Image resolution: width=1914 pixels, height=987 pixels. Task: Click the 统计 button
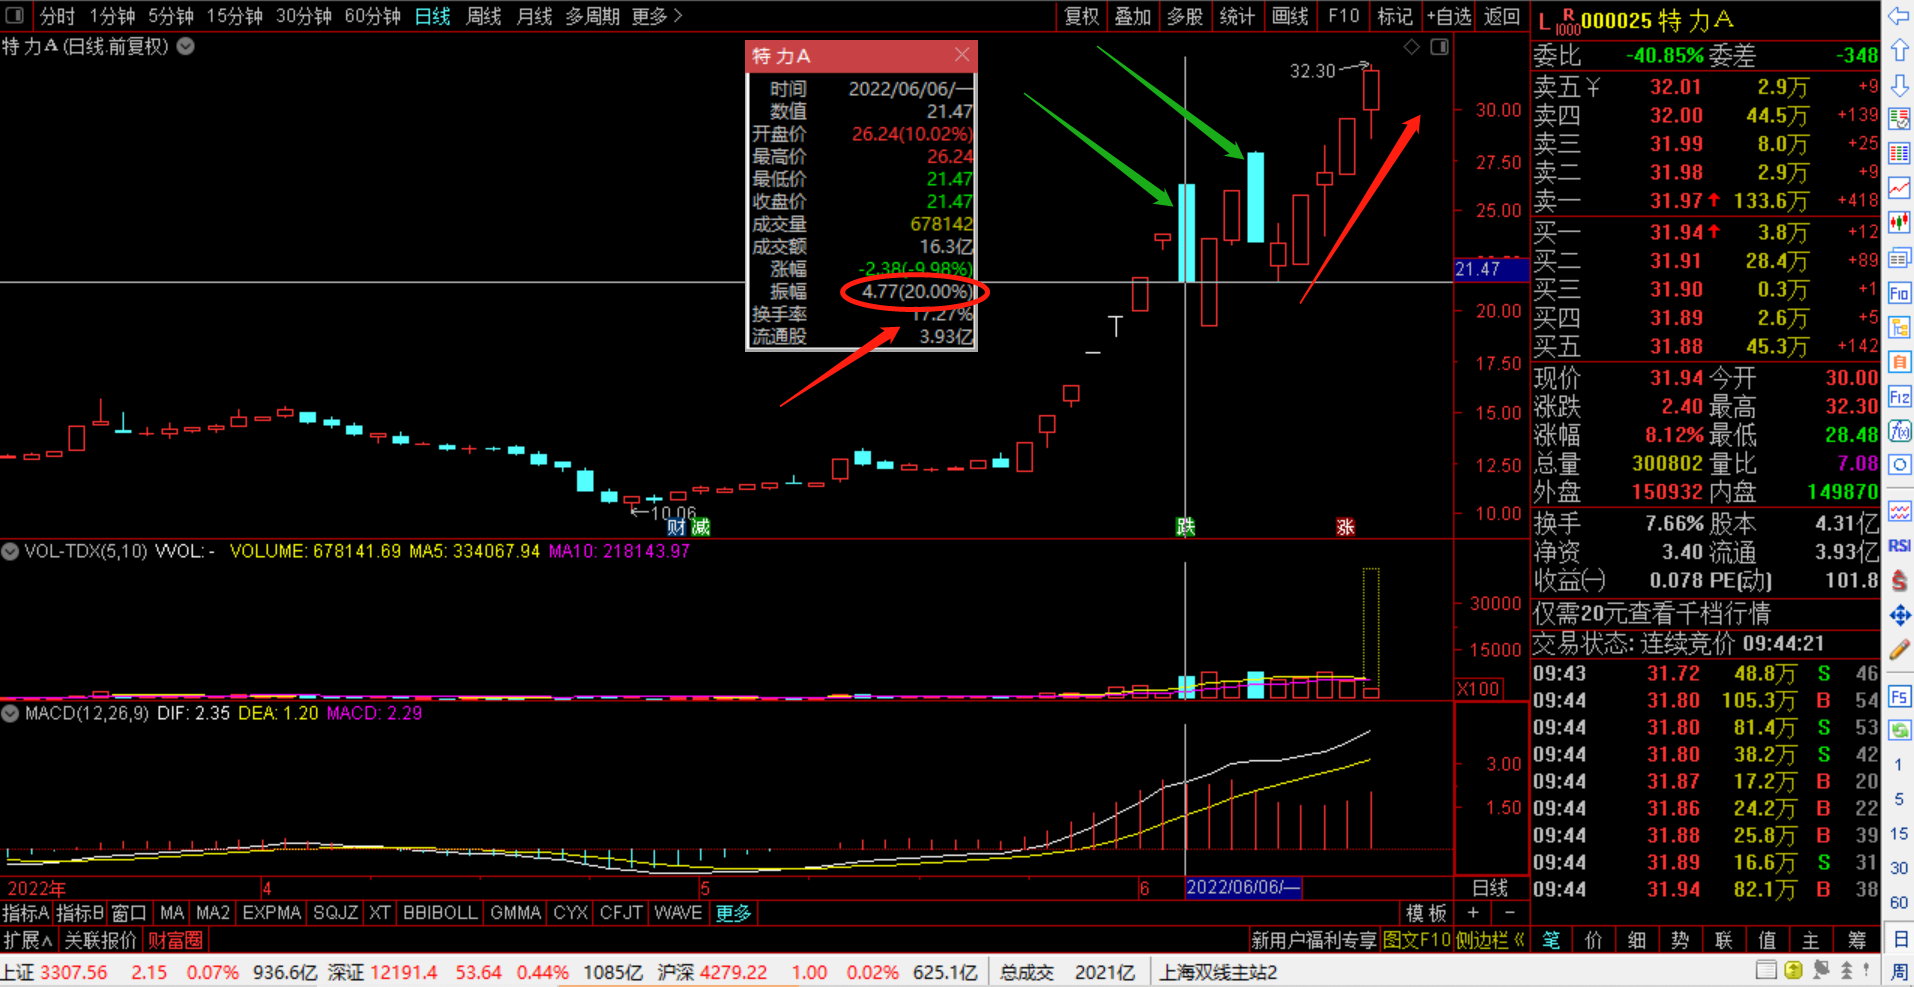tap(1237, 16)
